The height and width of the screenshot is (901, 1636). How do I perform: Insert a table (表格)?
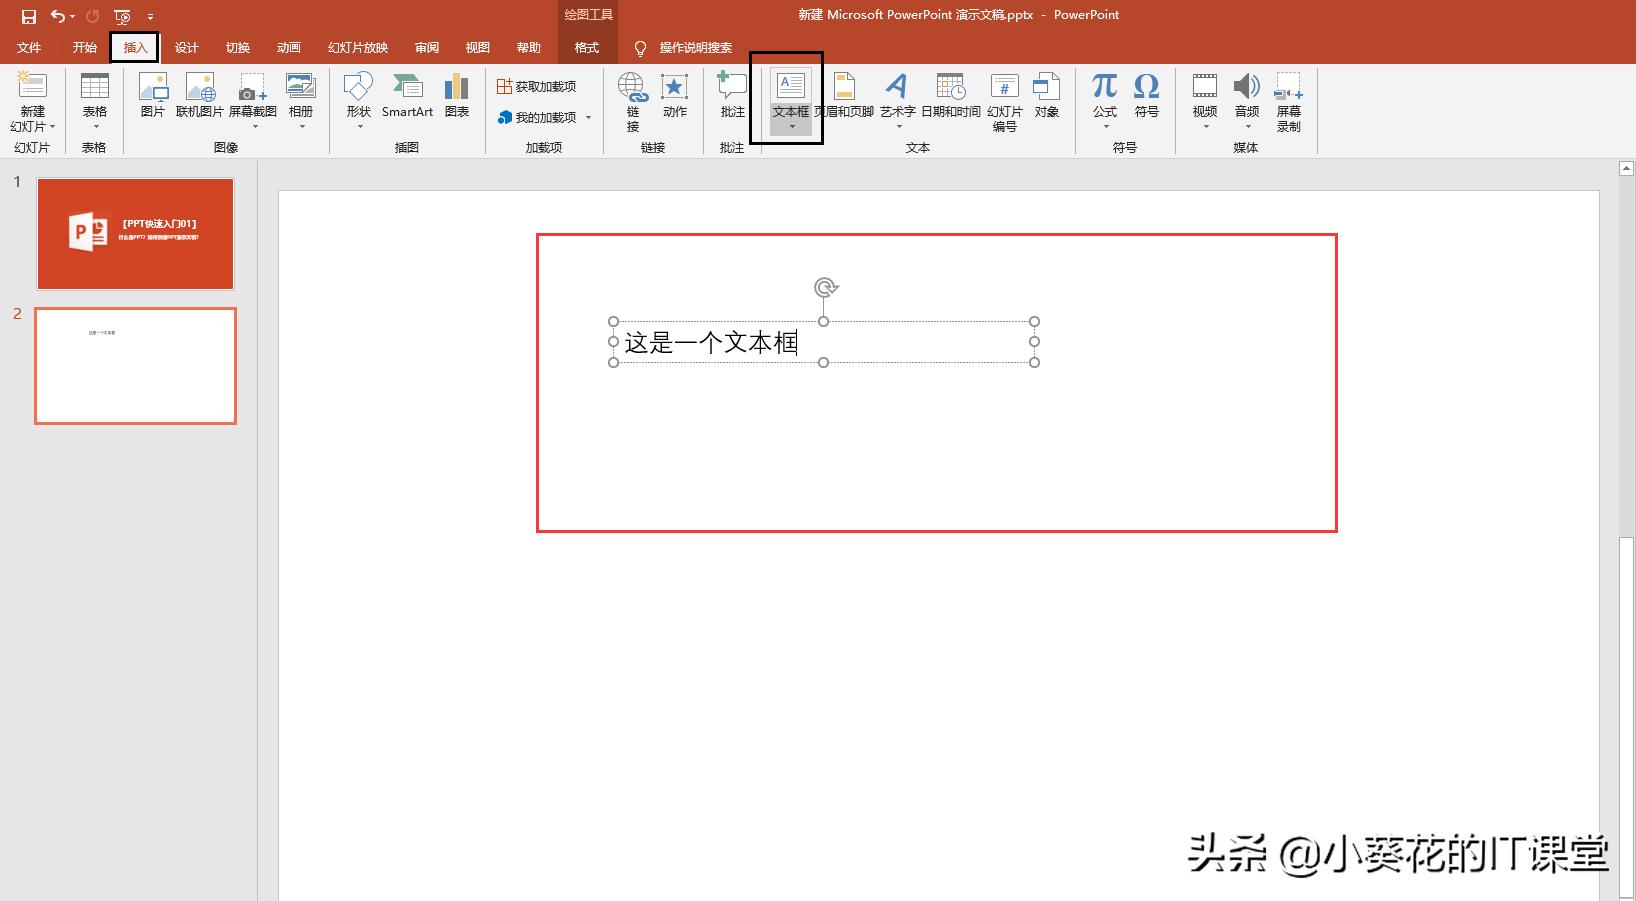pos(94,97)
